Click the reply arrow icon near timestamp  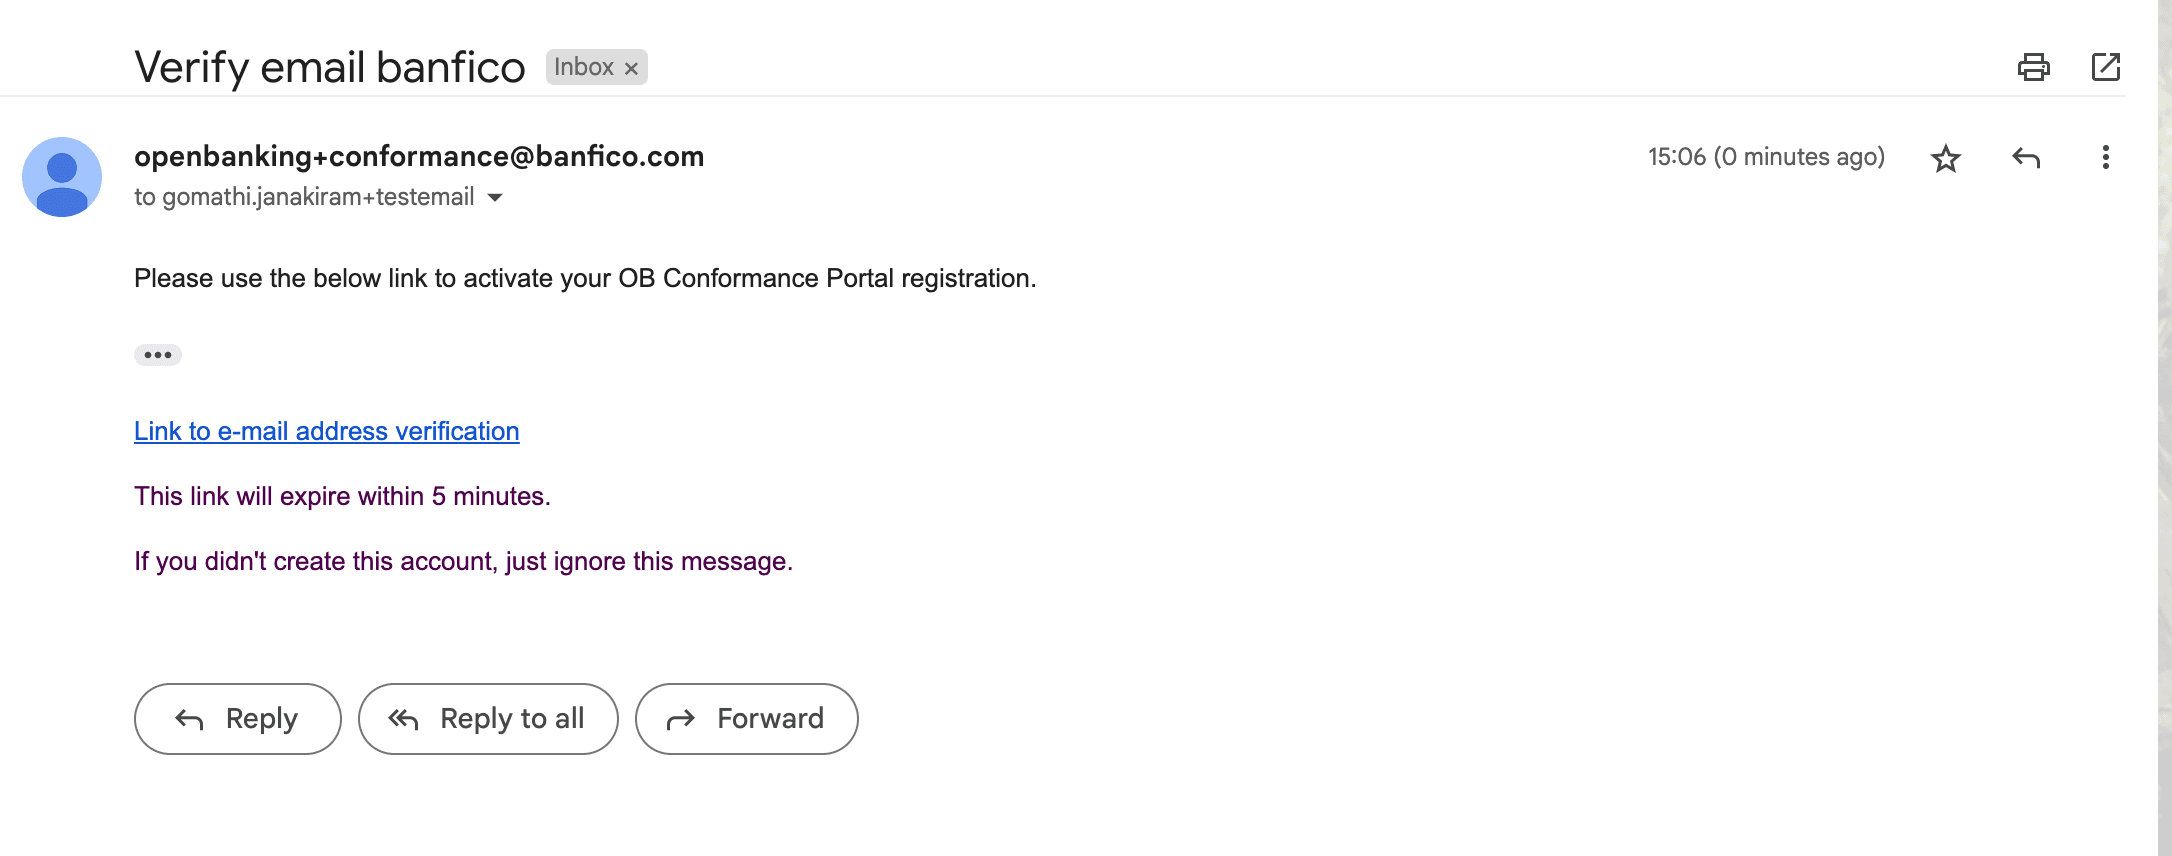point(2026,158)
